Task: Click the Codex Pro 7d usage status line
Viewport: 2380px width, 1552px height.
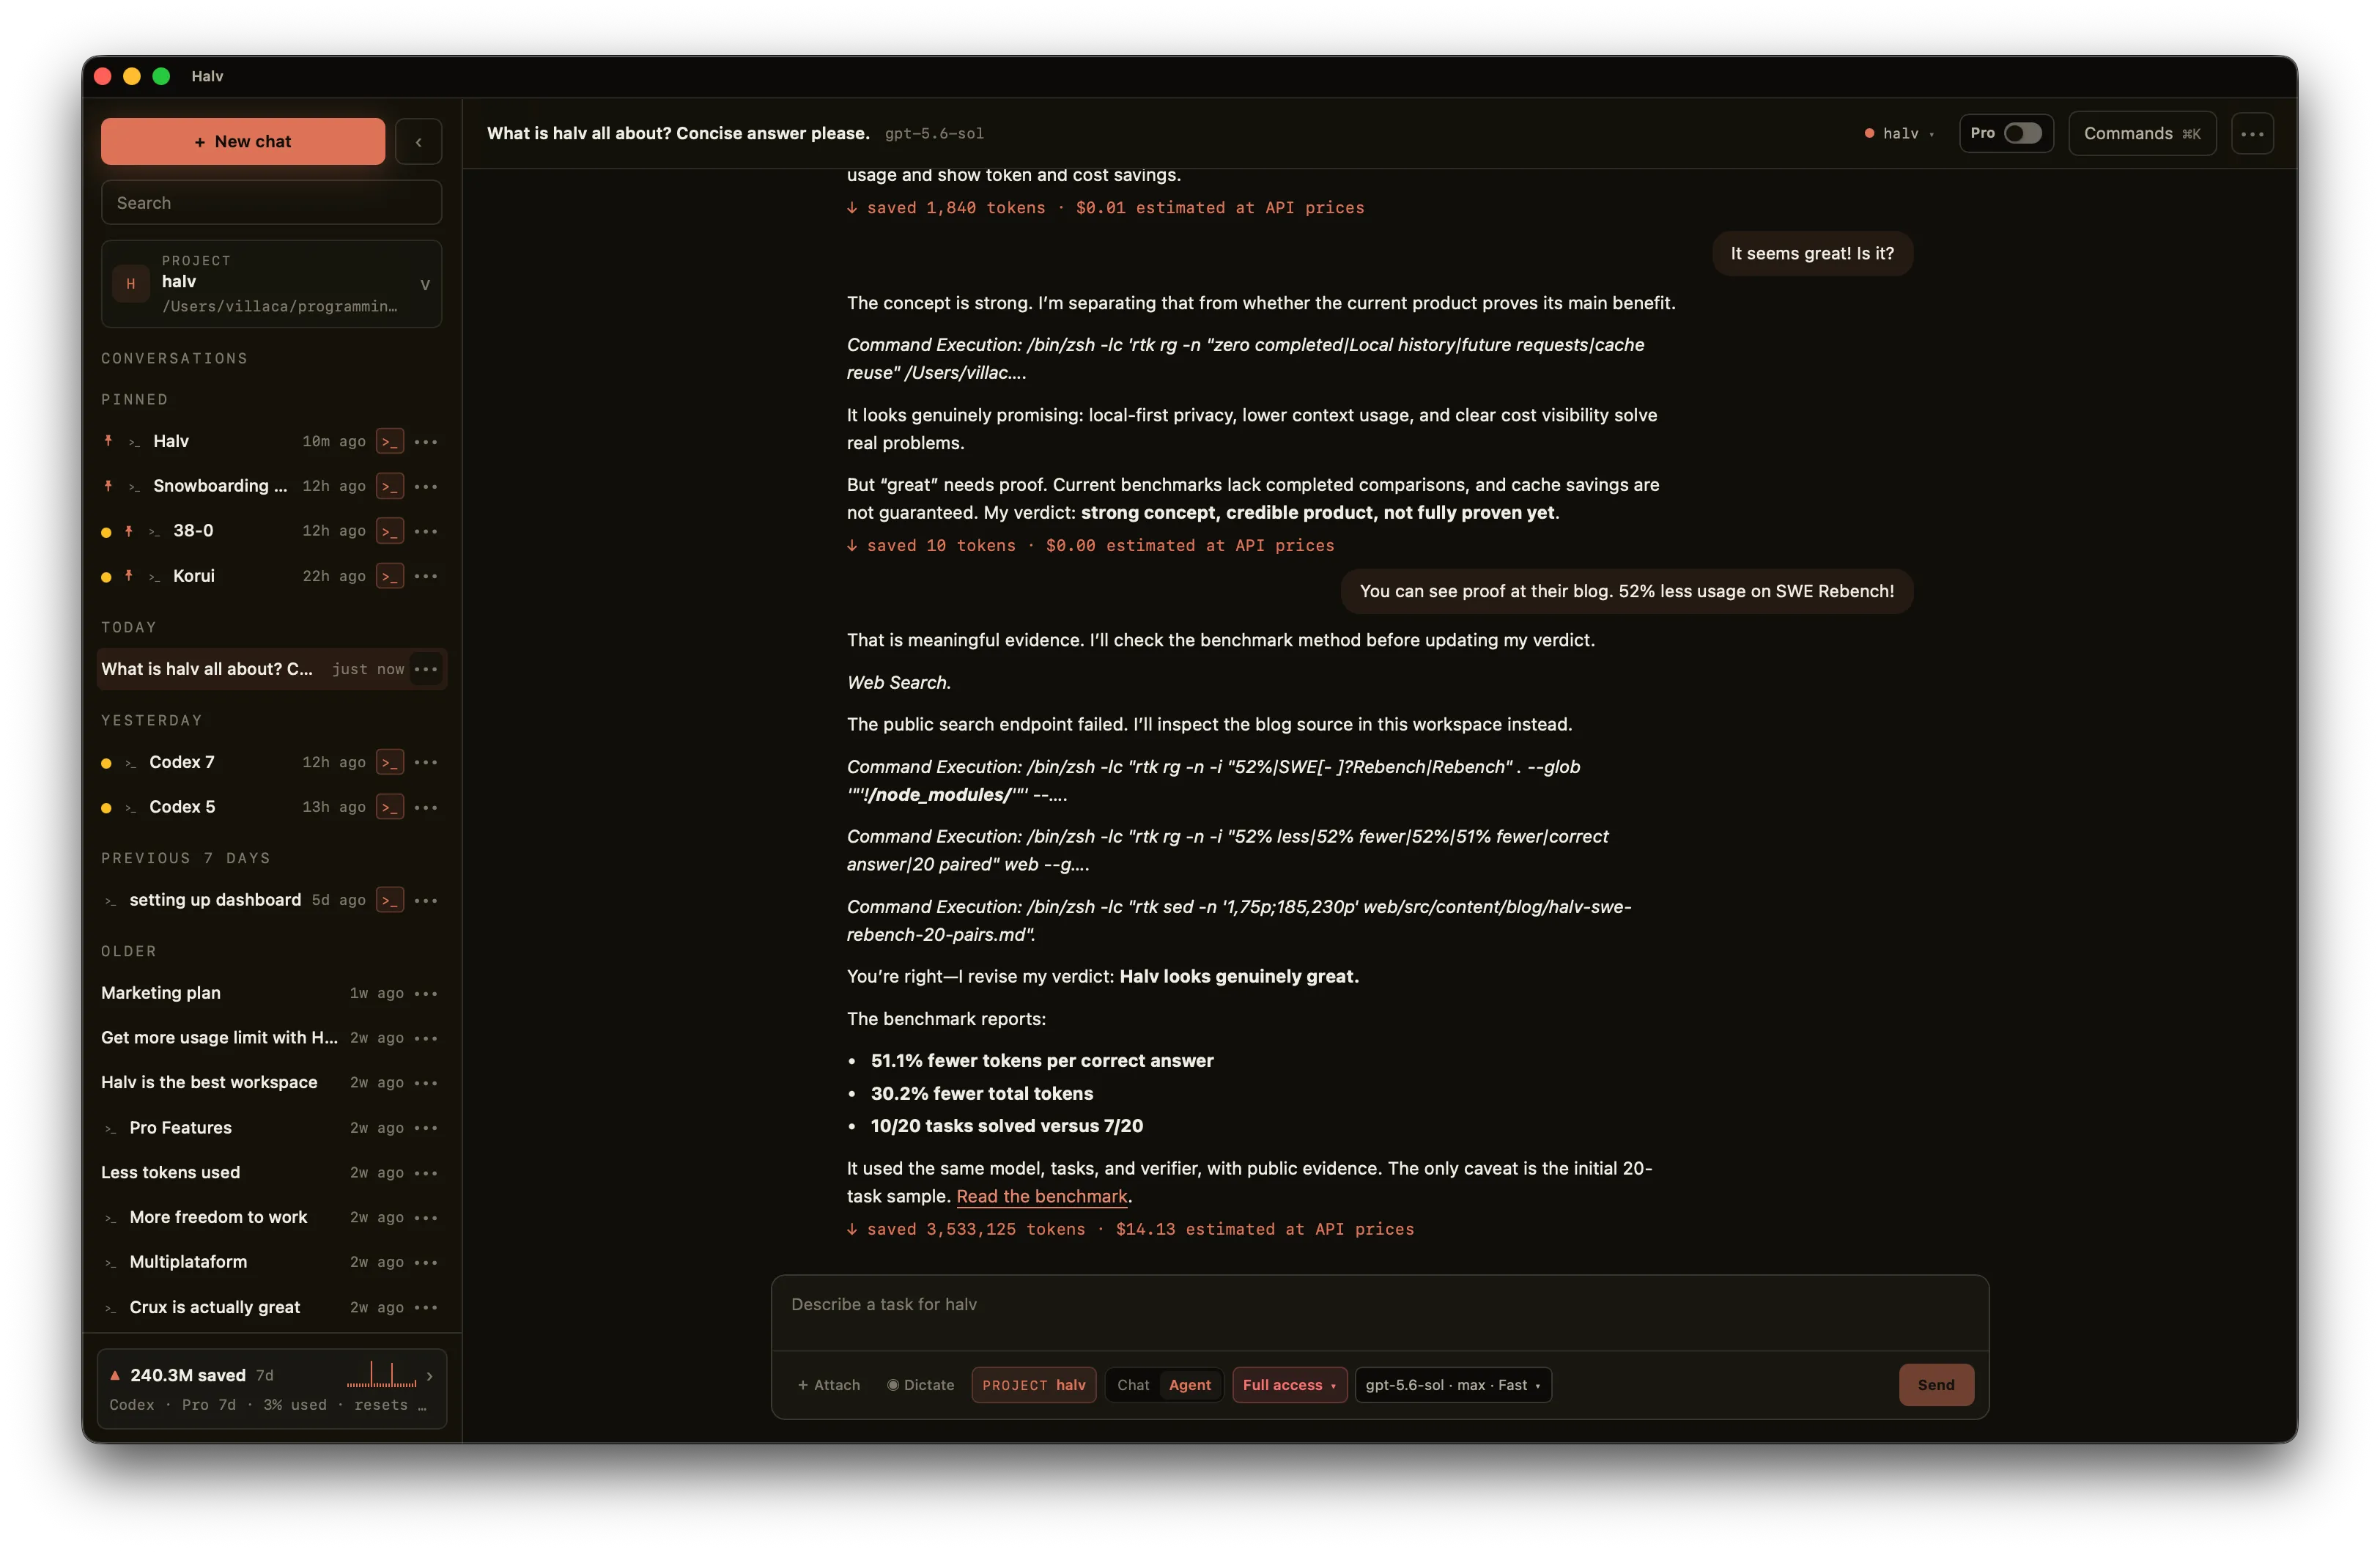Action: [x=269, y=1405]
